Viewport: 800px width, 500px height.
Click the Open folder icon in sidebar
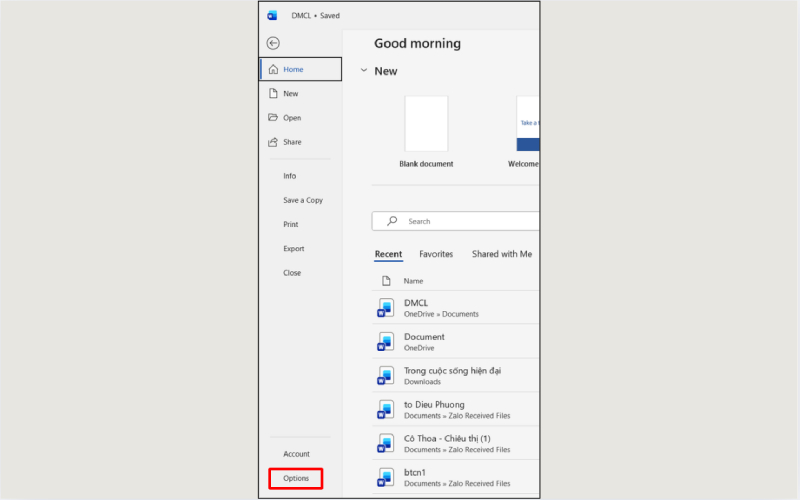tap(273, 117)
